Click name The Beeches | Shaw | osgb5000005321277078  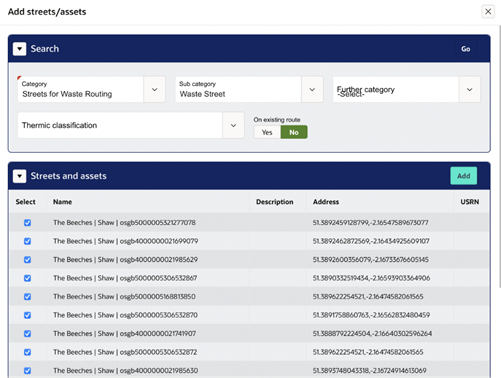[x=124, y=223]
